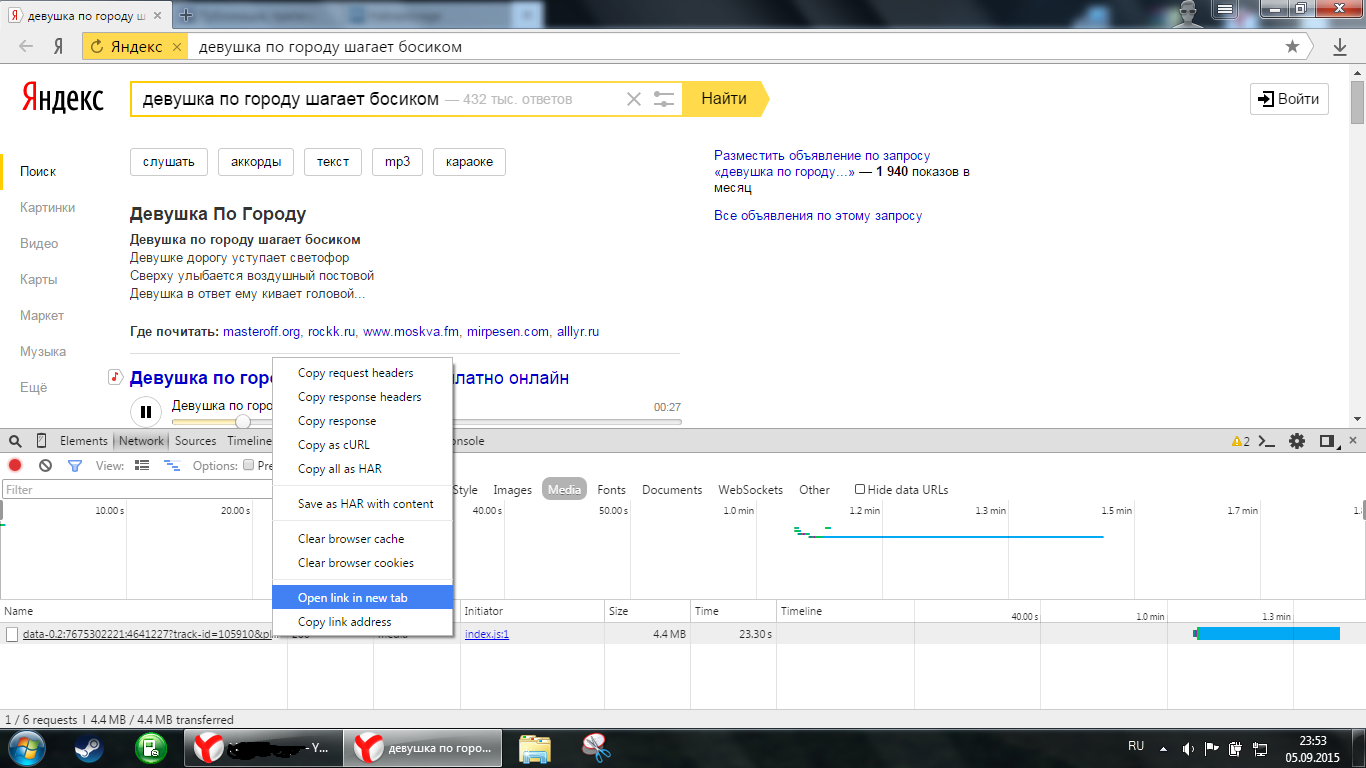Screen dimensions: 1366x768
Task: Open the Network DevTools tab
Action: (141, 441)
